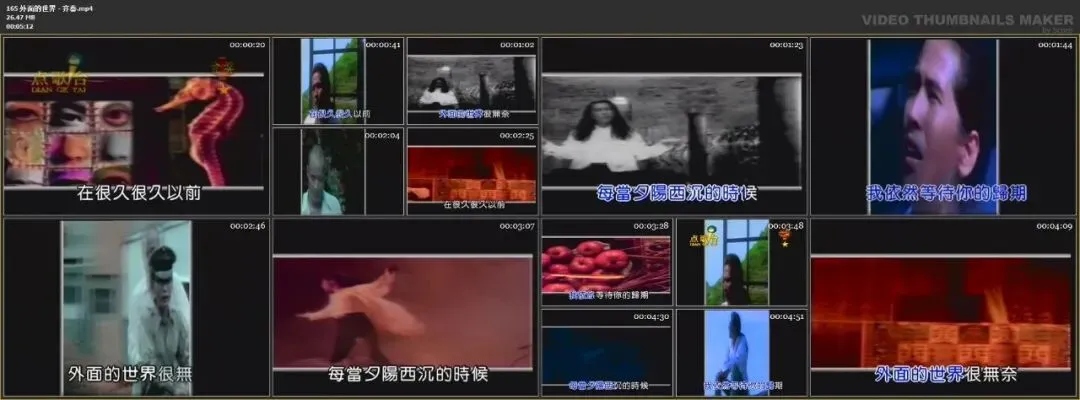
Task: Click the timestamp label '00:00:41'
Action: click(x=383, y=45)
